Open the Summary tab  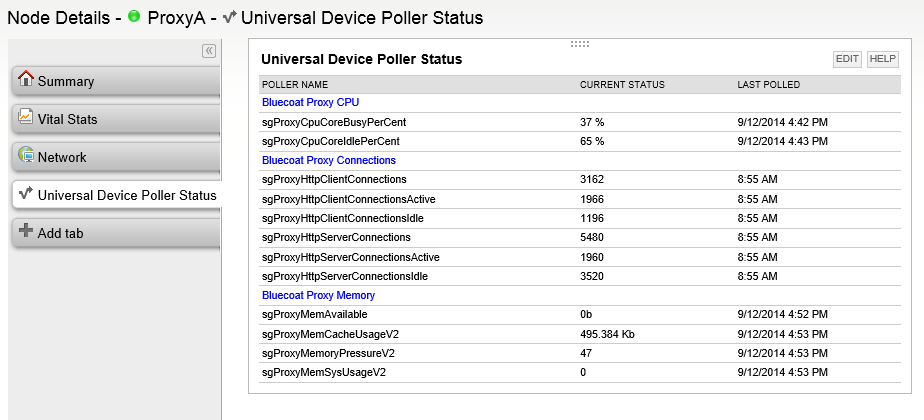(116, 81)
